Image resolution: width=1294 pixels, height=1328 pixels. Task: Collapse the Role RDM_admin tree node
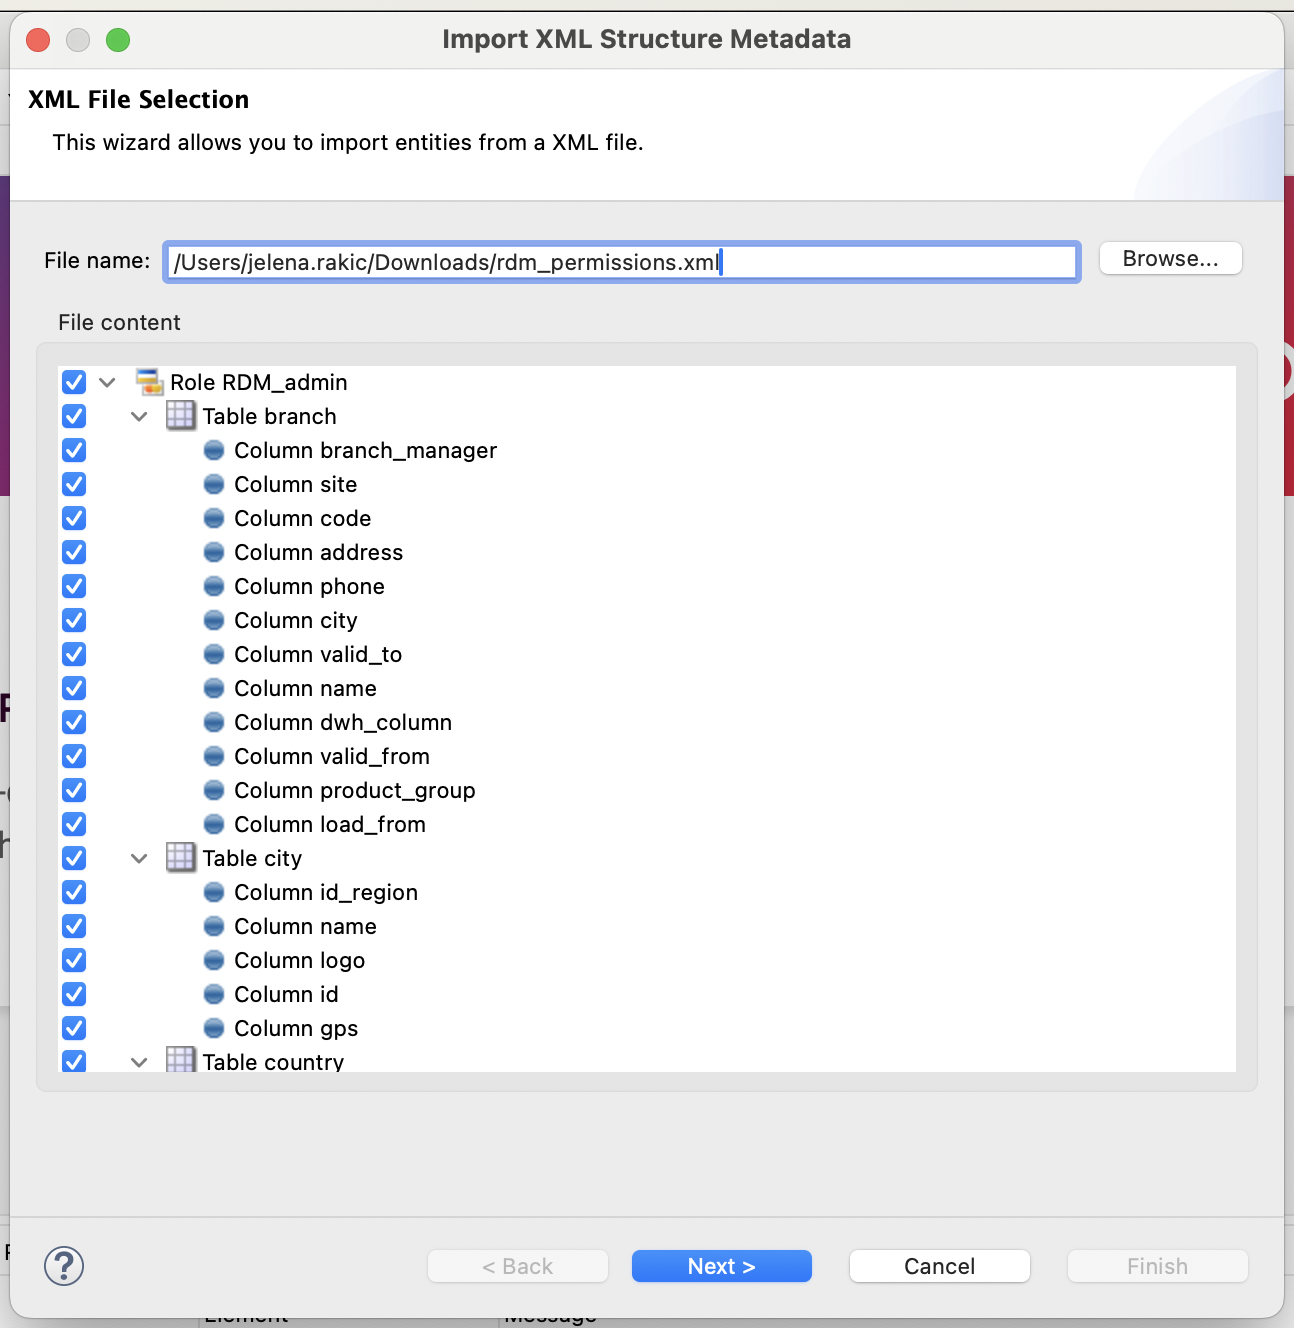(107, 382)
